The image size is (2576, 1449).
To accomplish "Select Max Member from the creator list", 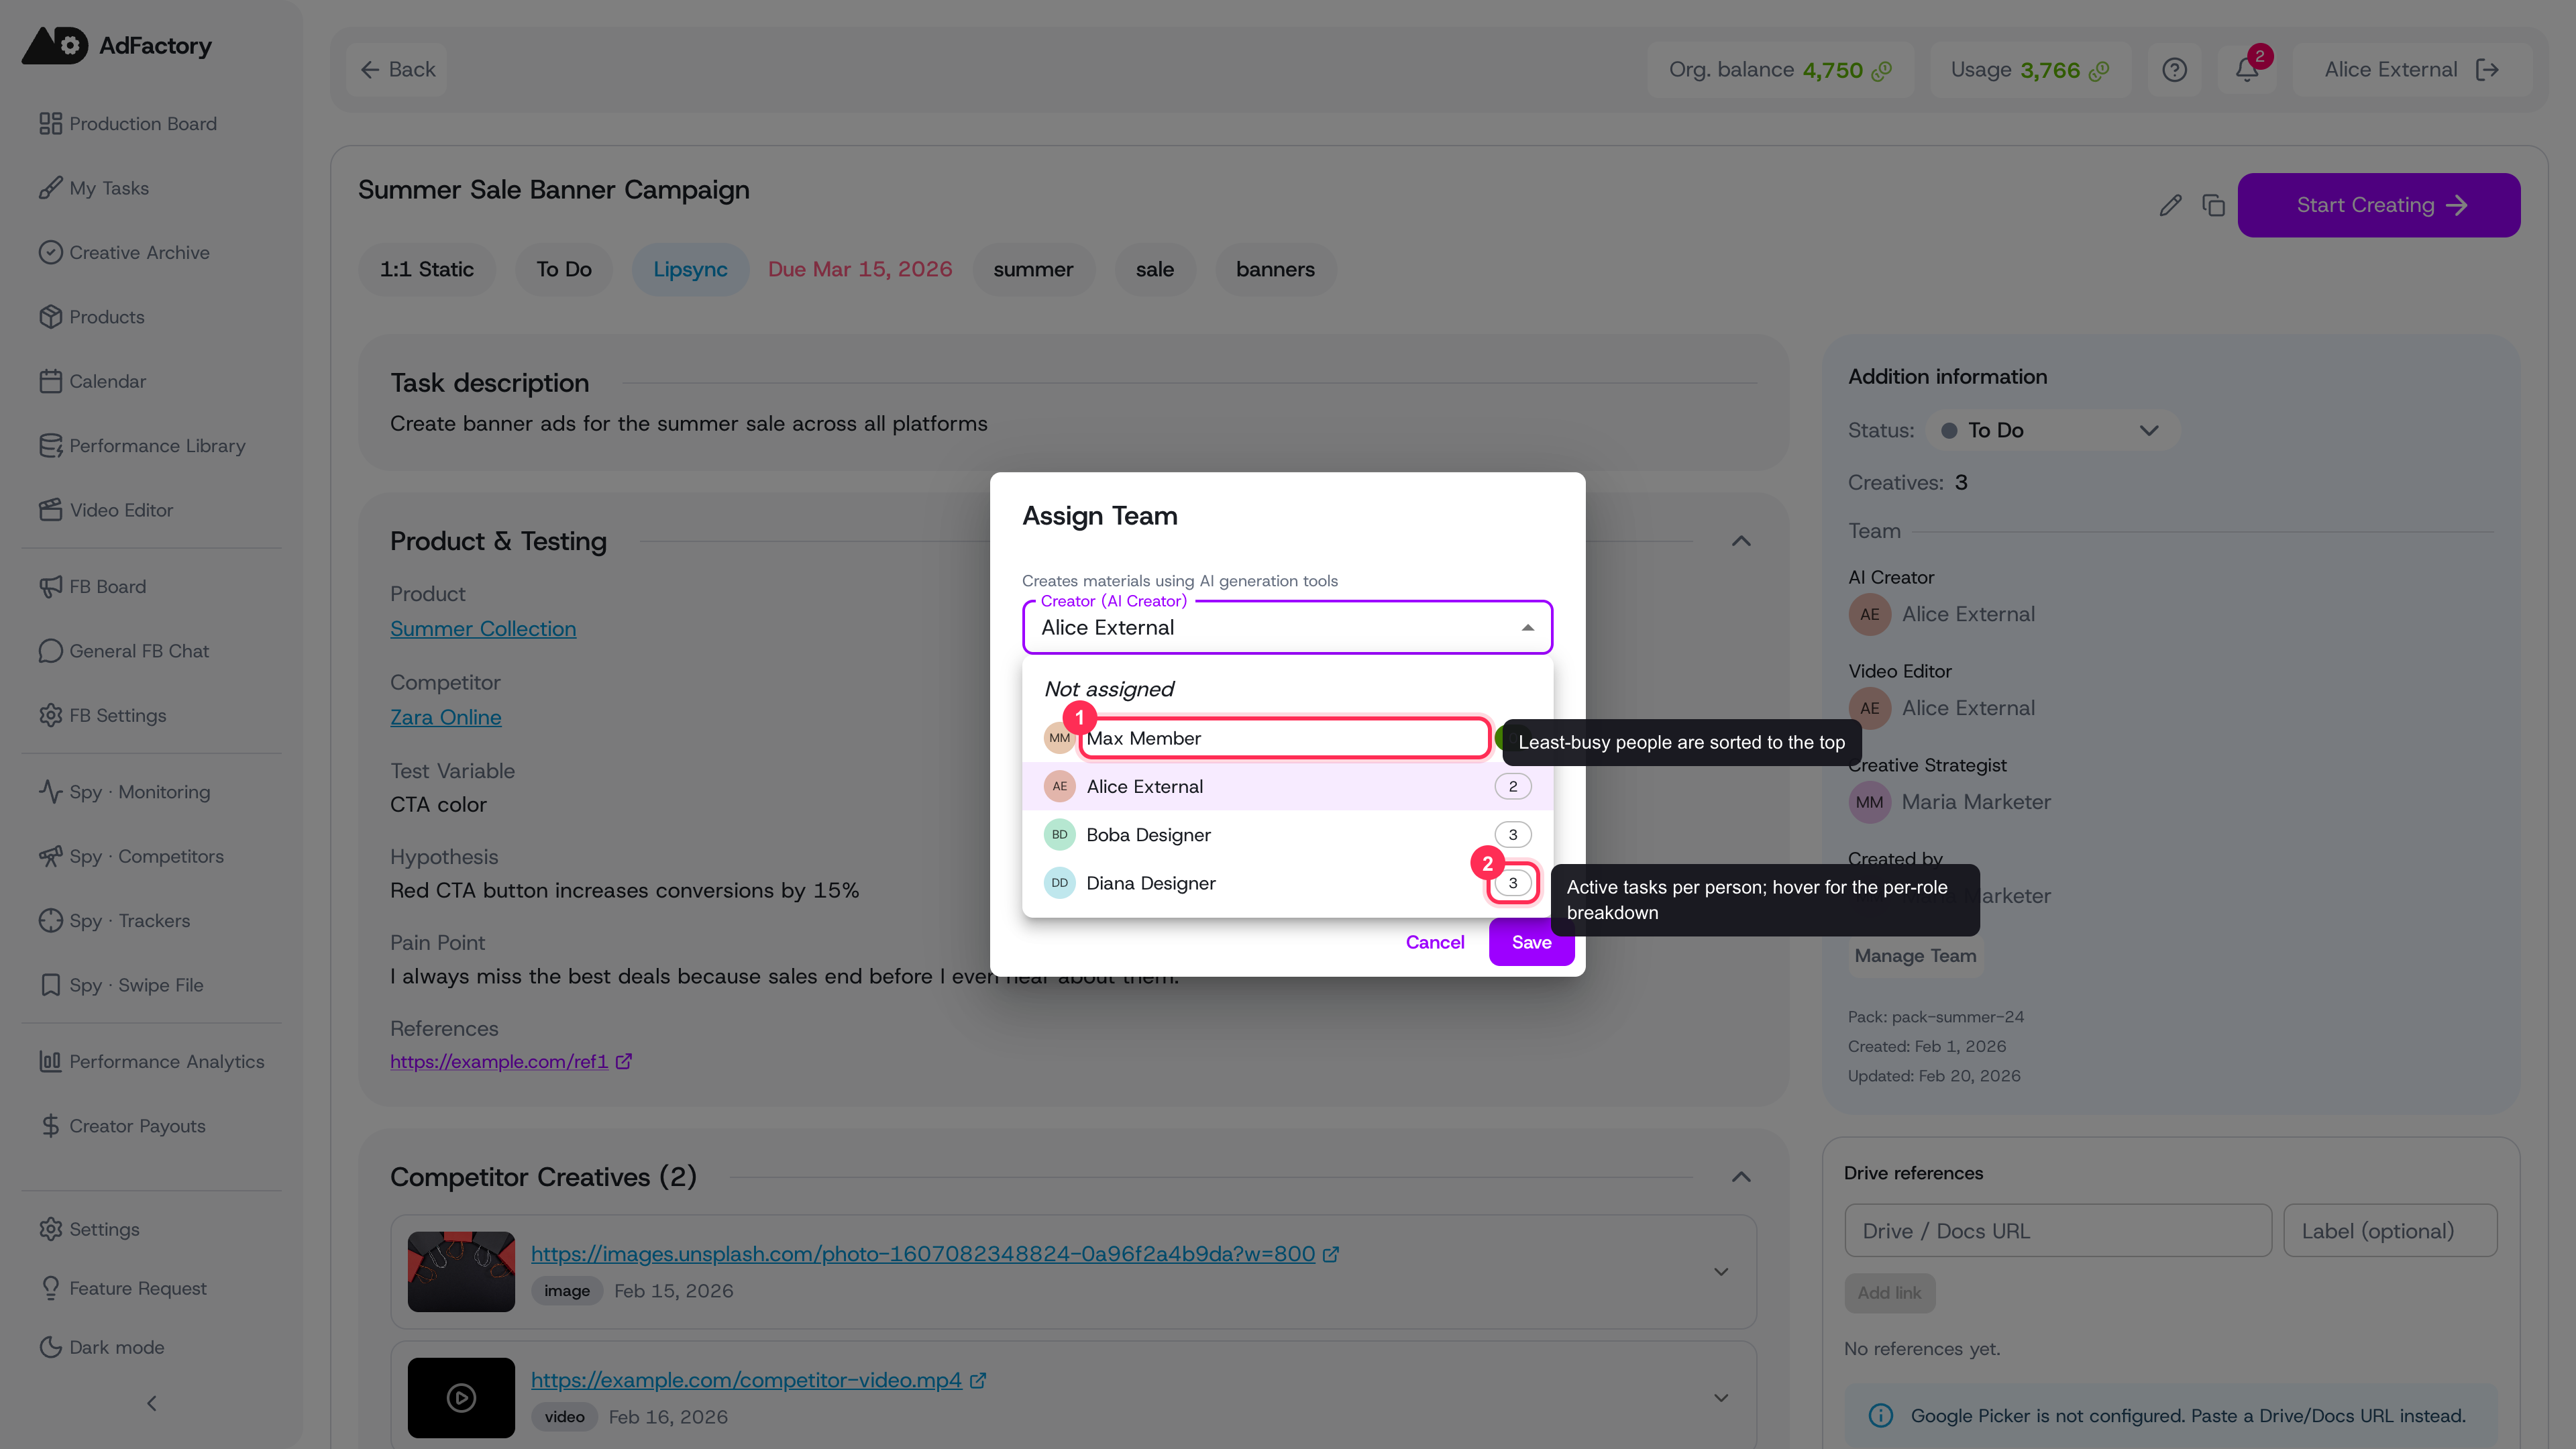I will (x=1287, y=738).
